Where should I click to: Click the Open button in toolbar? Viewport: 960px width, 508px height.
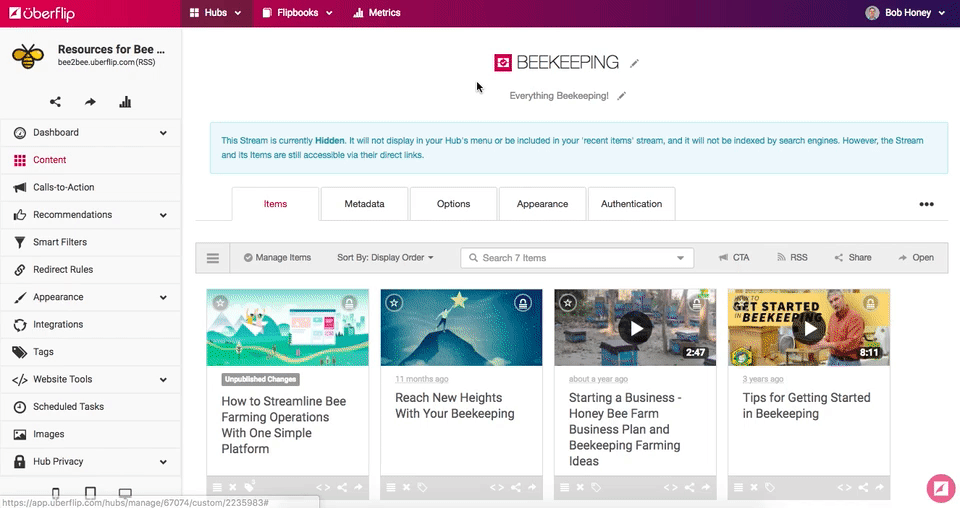point(916,258)
